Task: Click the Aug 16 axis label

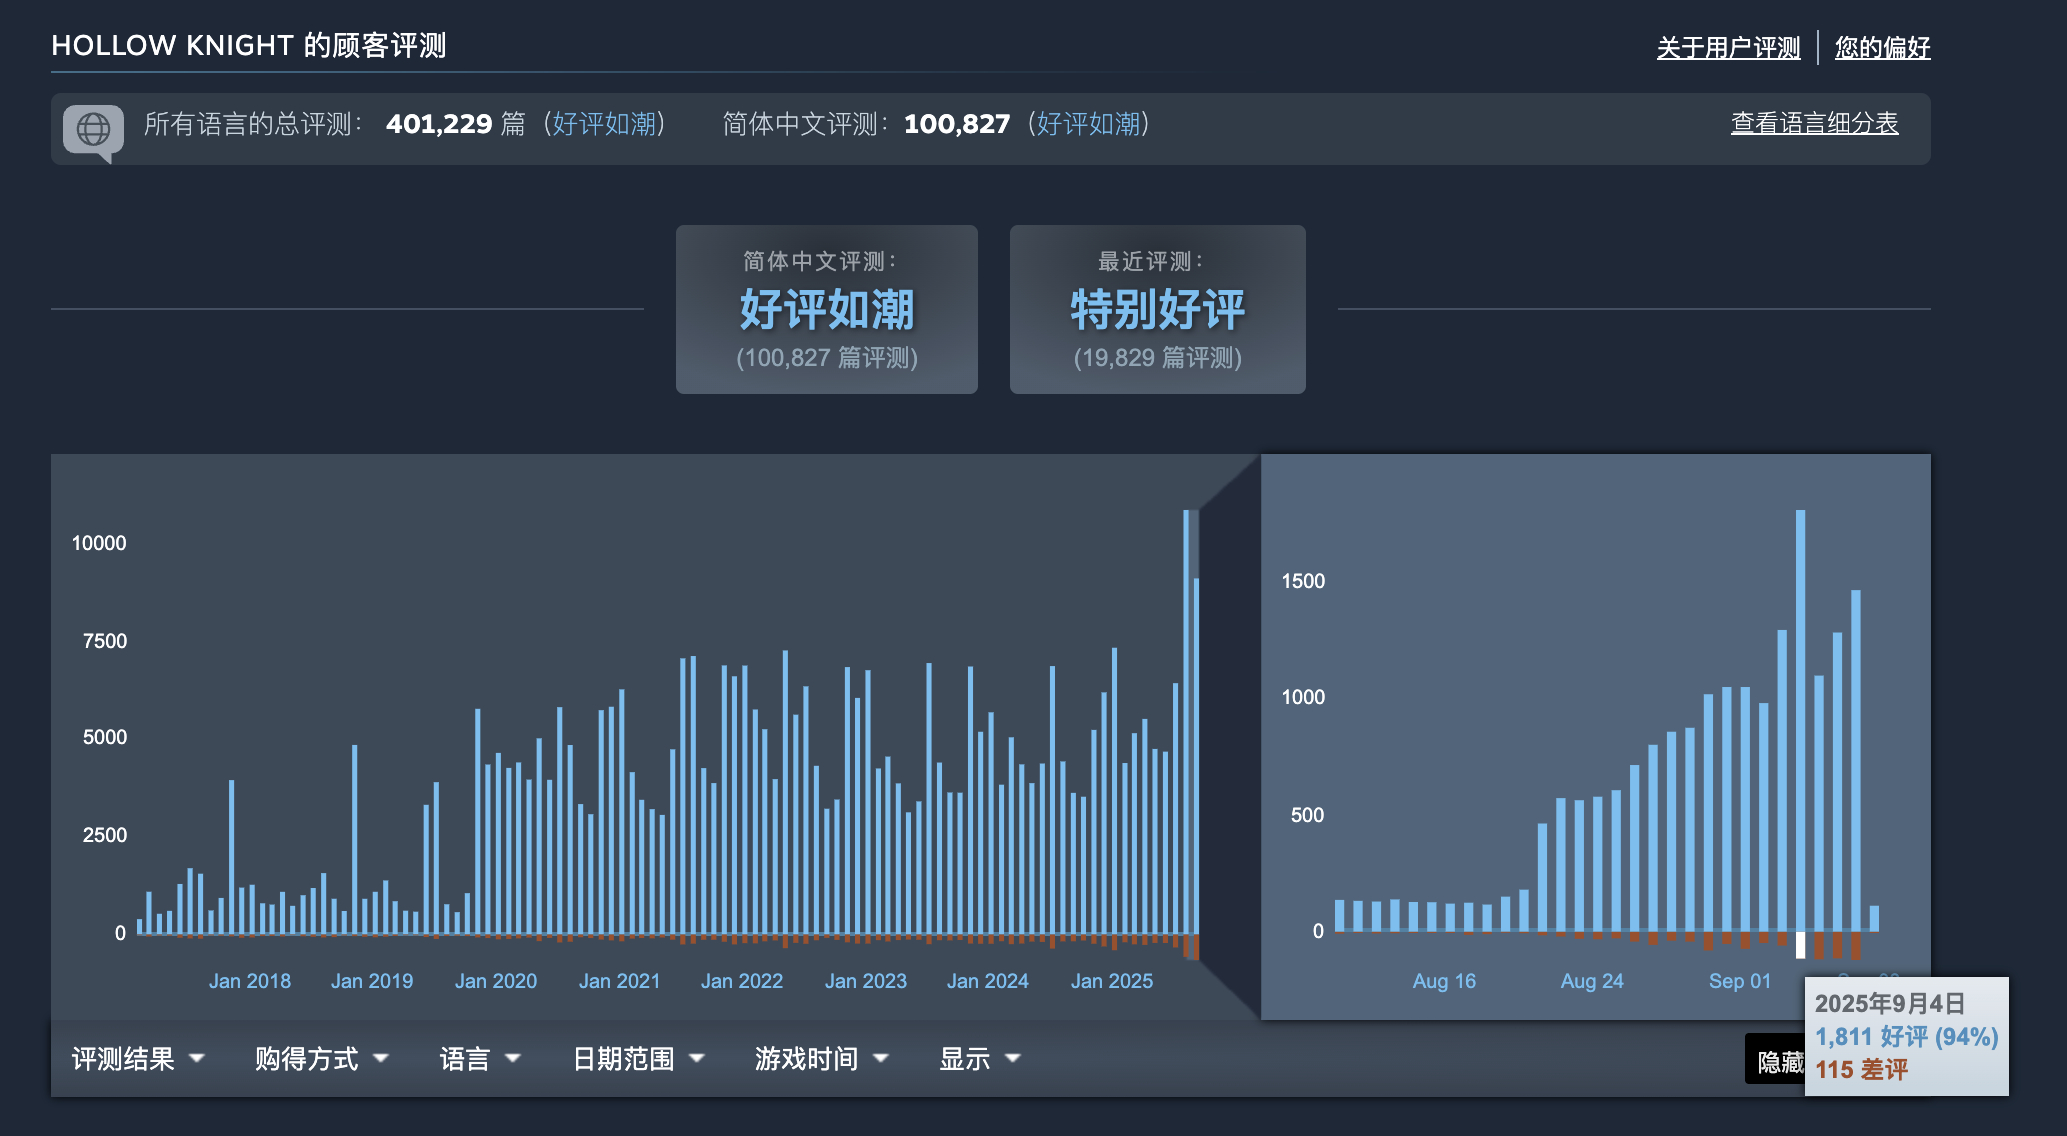Action: [1444, 981]
